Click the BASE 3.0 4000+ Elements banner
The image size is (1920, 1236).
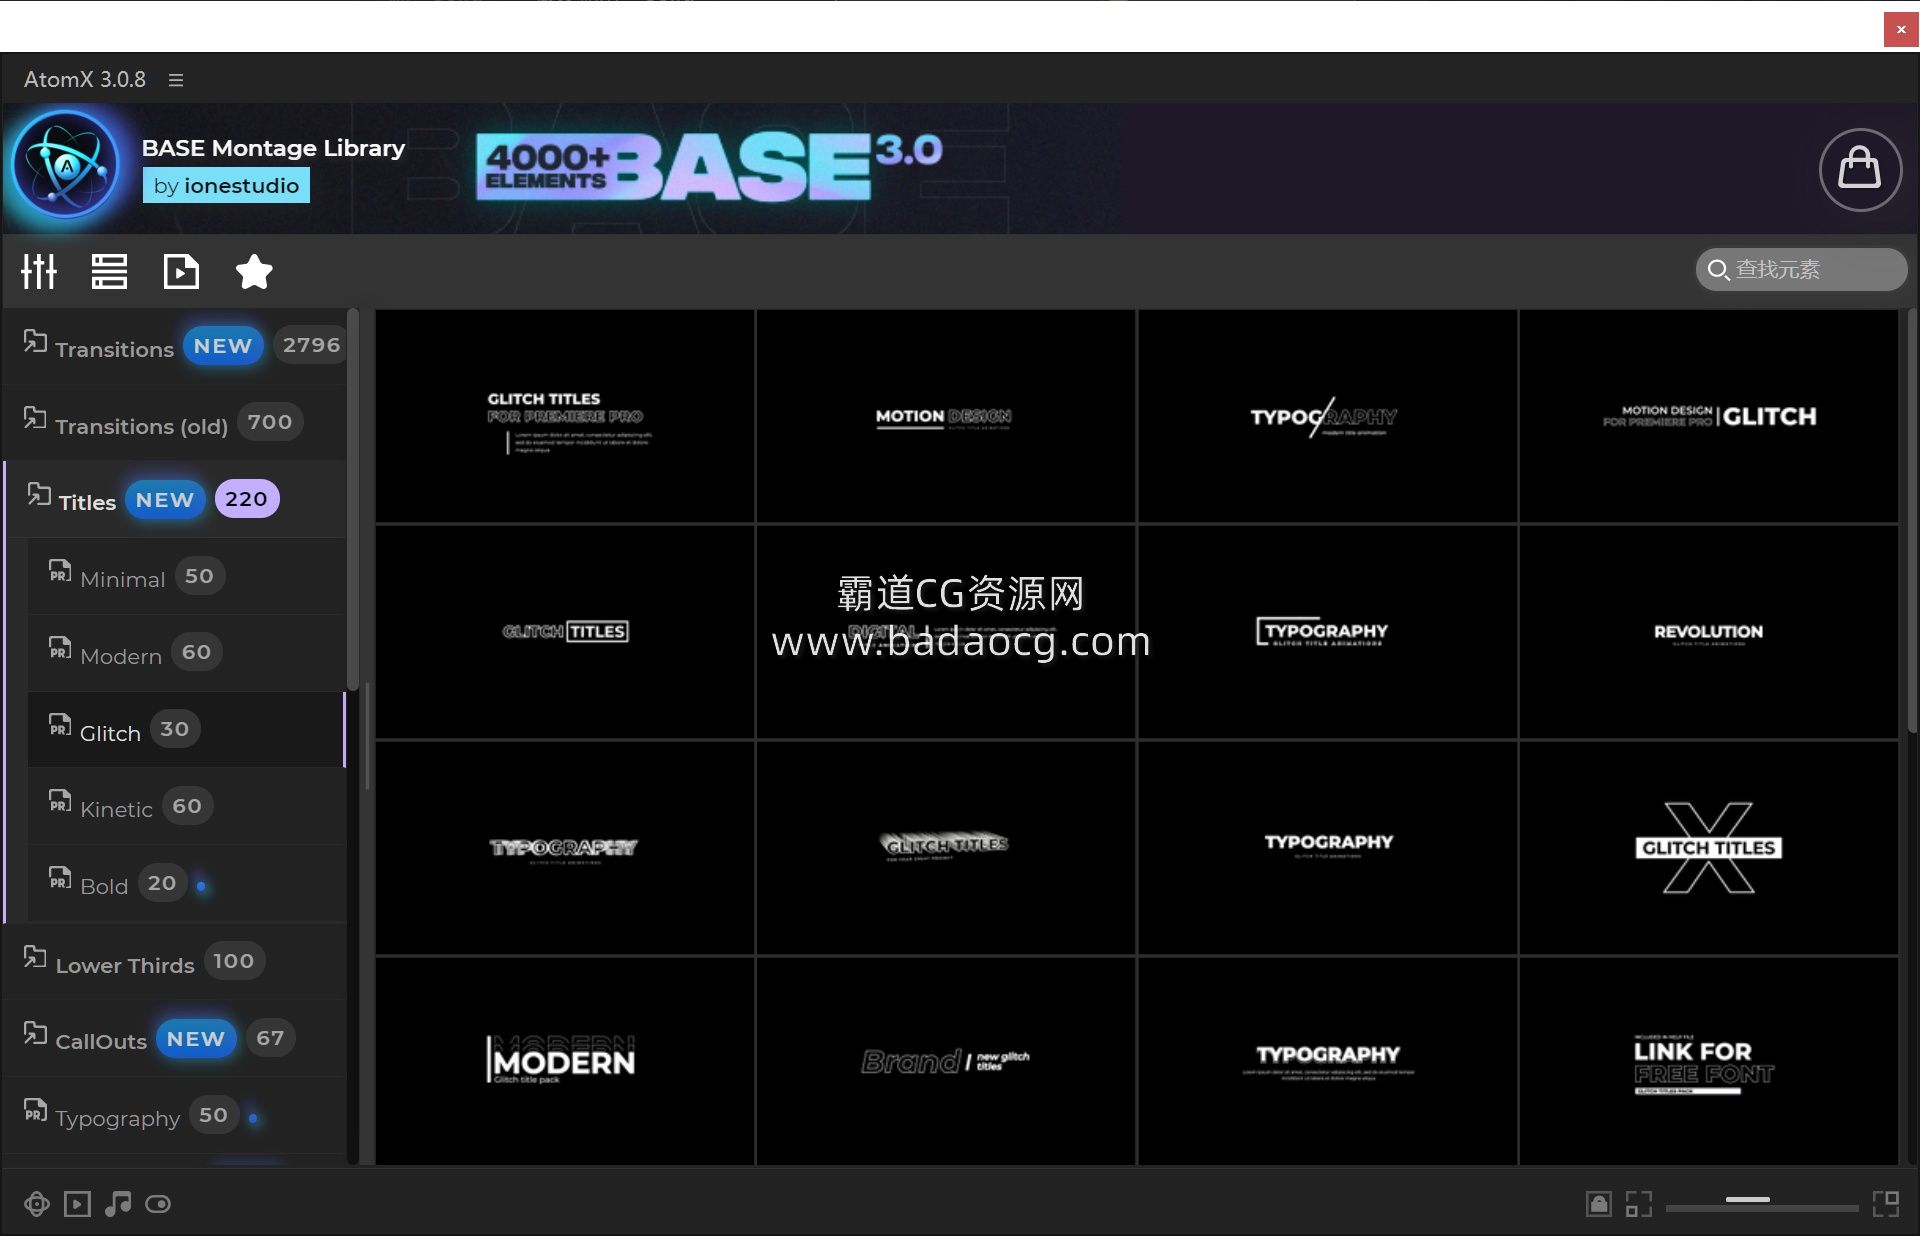[x=709, y=167]
